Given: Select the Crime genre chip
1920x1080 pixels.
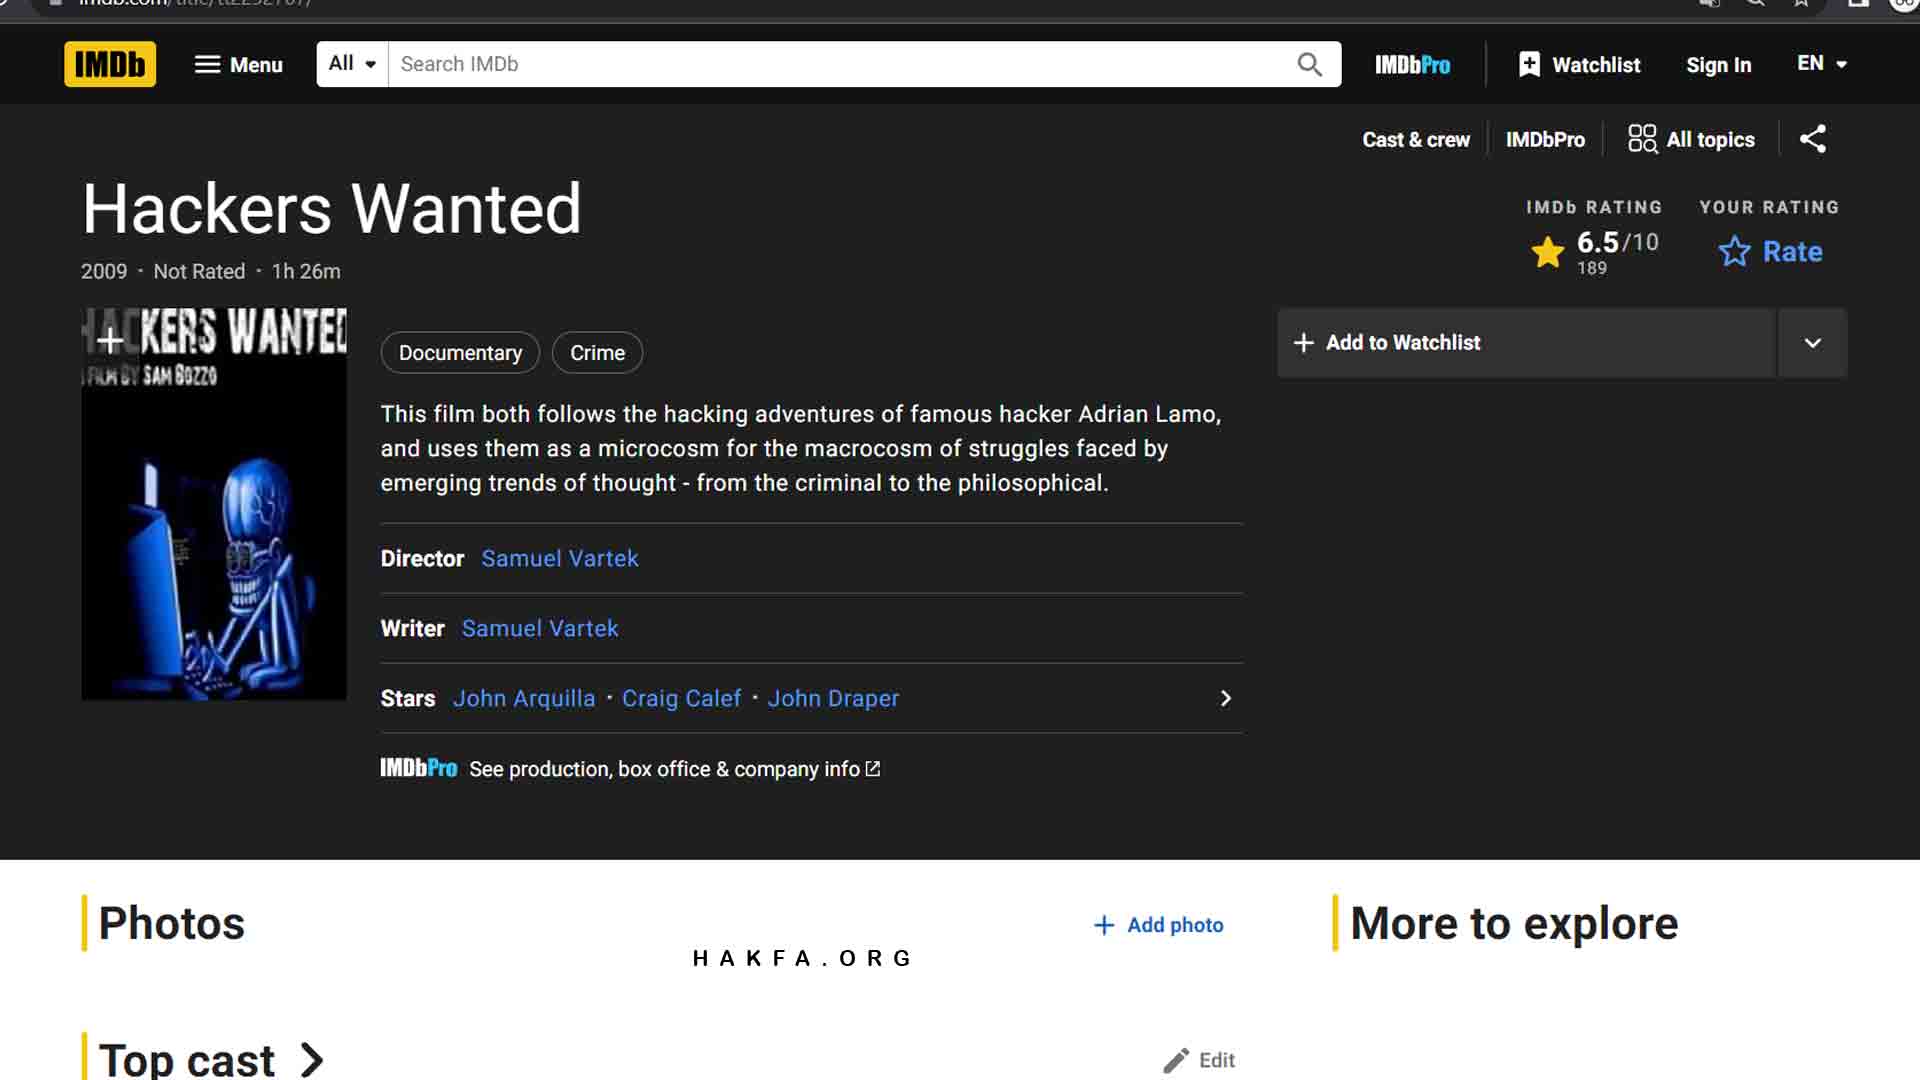Looking at the screenshot, I should point(597,353).
